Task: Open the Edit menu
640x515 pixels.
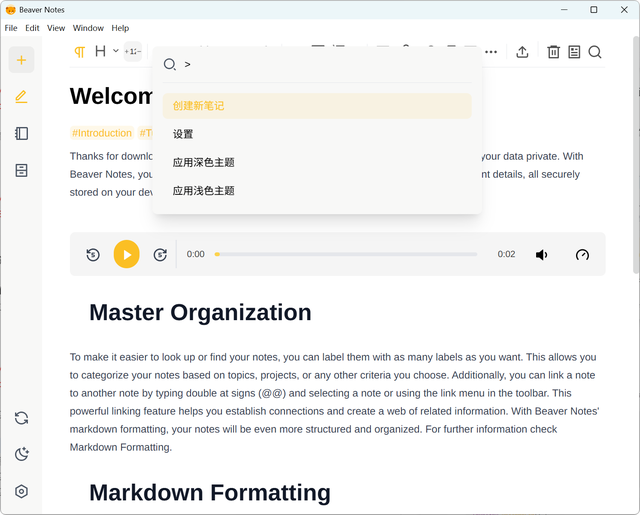Action: (32, 28)
